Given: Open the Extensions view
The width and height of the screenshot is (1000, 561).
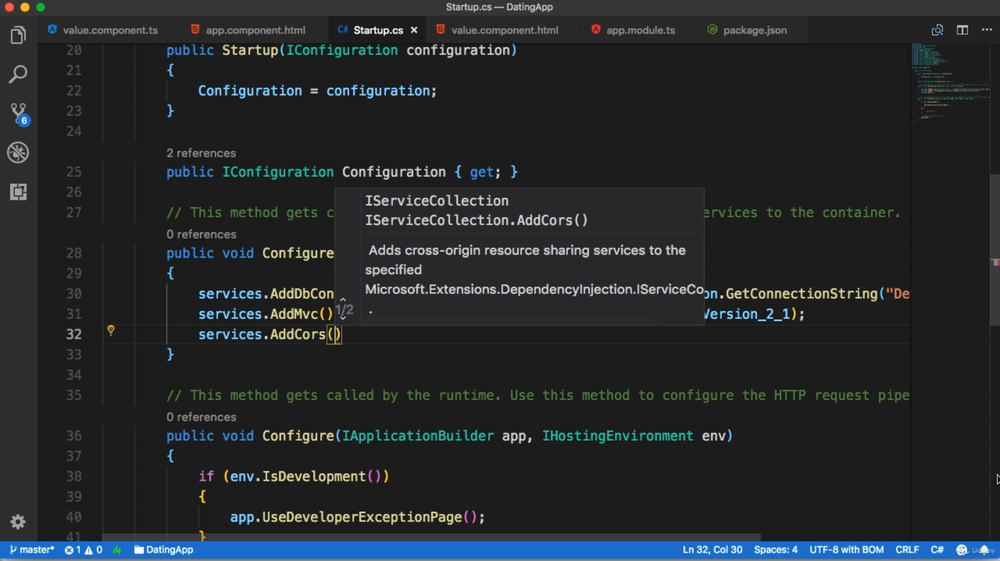Looking at the screenshot, I should tap(18, 191).
